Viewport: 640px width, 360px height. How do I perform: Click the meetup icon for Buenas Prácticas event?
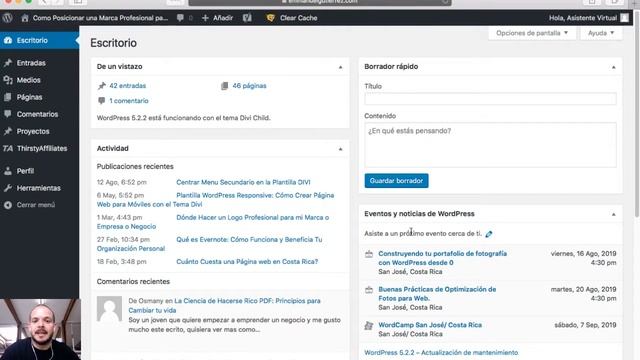pos(369,290)
